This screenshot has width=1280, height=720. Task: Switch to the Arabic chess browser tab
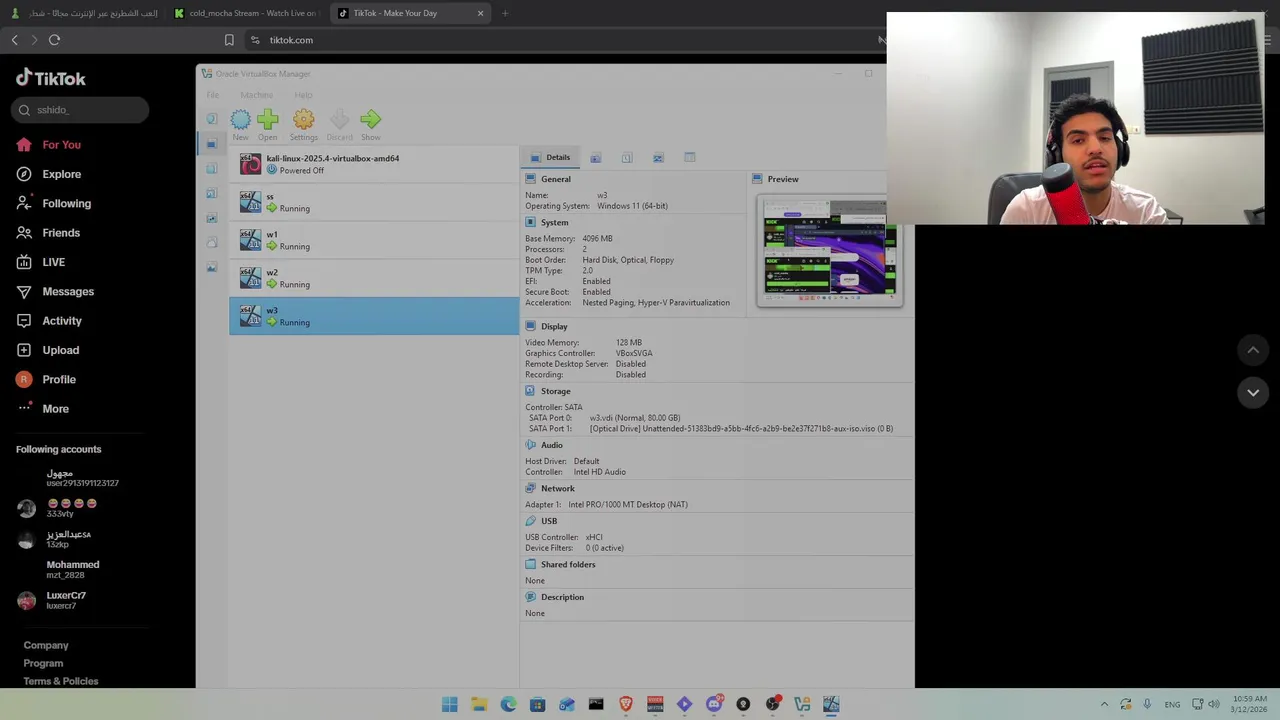click(85, 13)
